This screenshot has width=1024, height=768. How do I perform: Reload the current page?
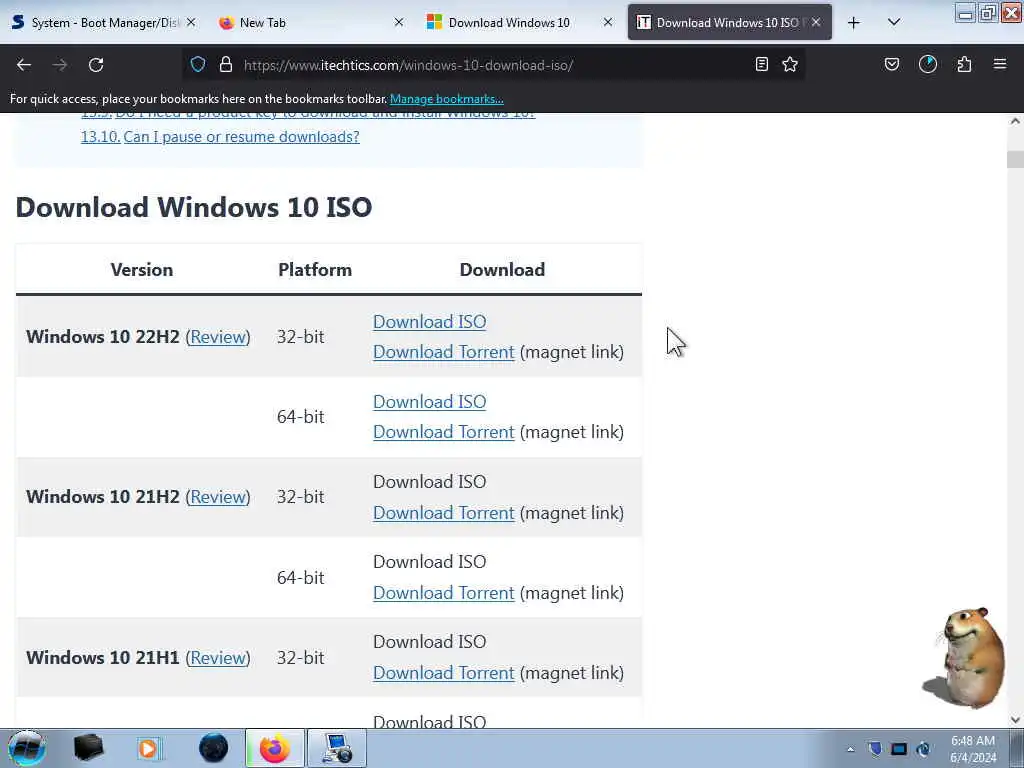tap(96, 65)
